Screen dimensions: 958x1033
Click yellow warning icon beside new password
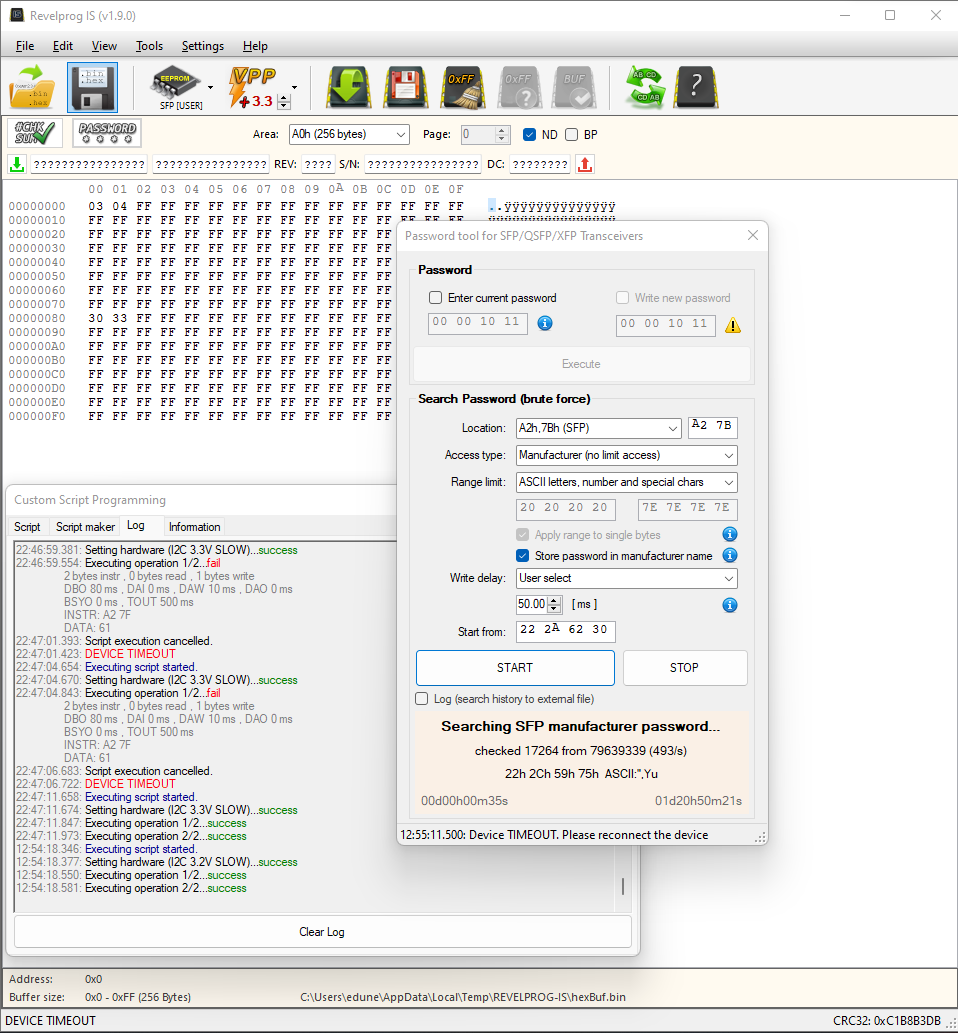(733, 325)
